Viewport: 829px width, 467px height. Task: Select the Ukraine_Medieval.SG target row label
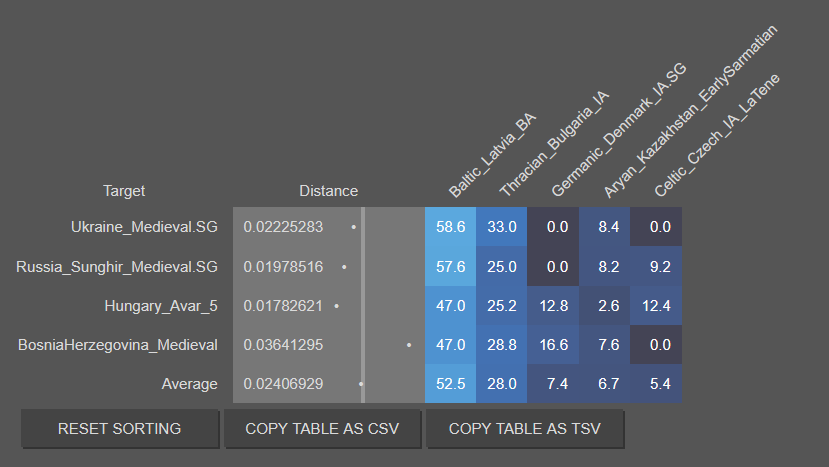click(x=144, y=227)
